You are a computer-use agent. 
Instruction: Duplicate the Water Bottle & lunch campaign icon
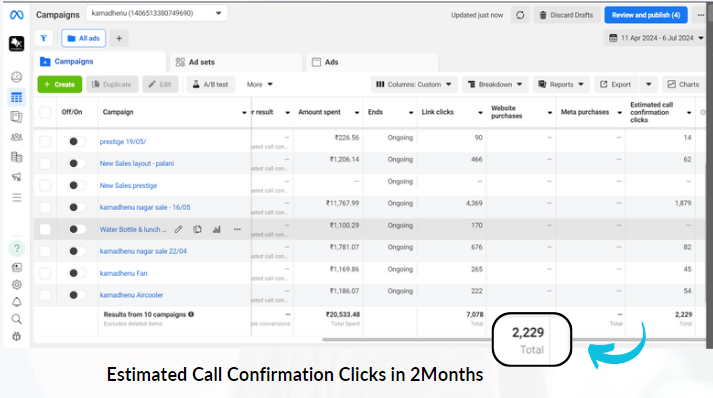pos(197,229)
